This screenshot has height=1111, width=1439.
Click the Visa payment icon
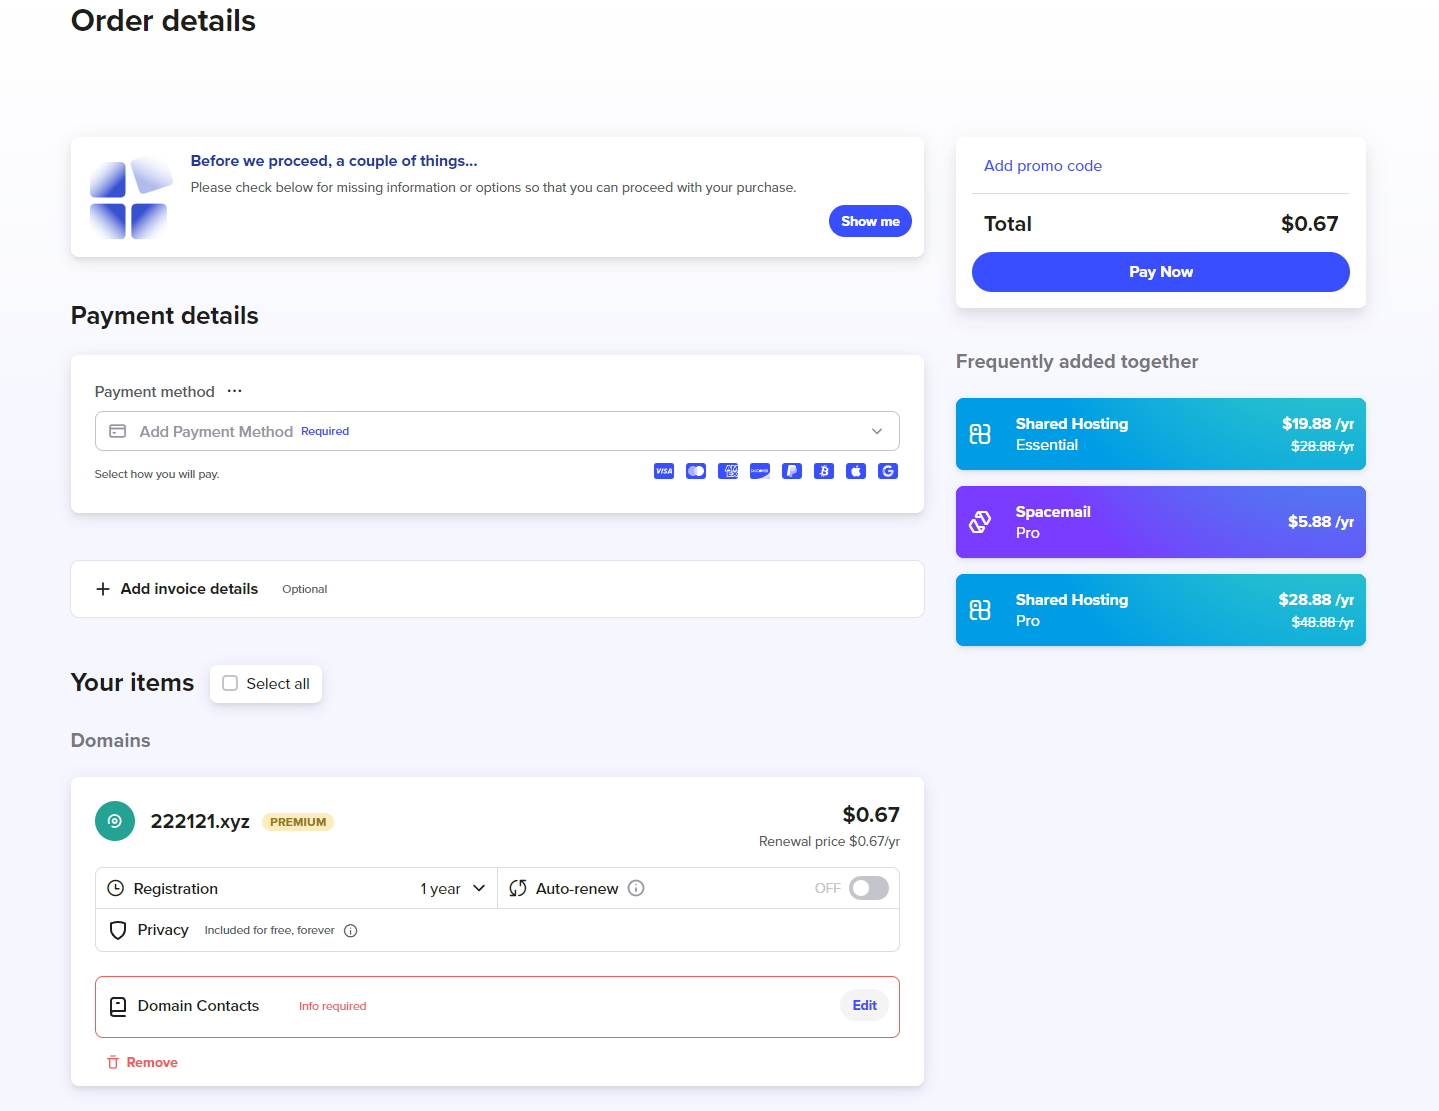point(664,471)
